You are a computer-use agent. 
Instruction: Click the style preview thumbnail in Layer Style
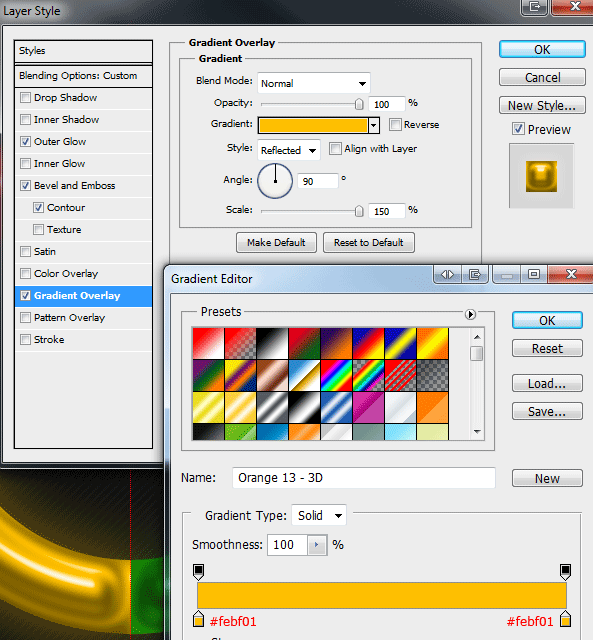(541, 176)
